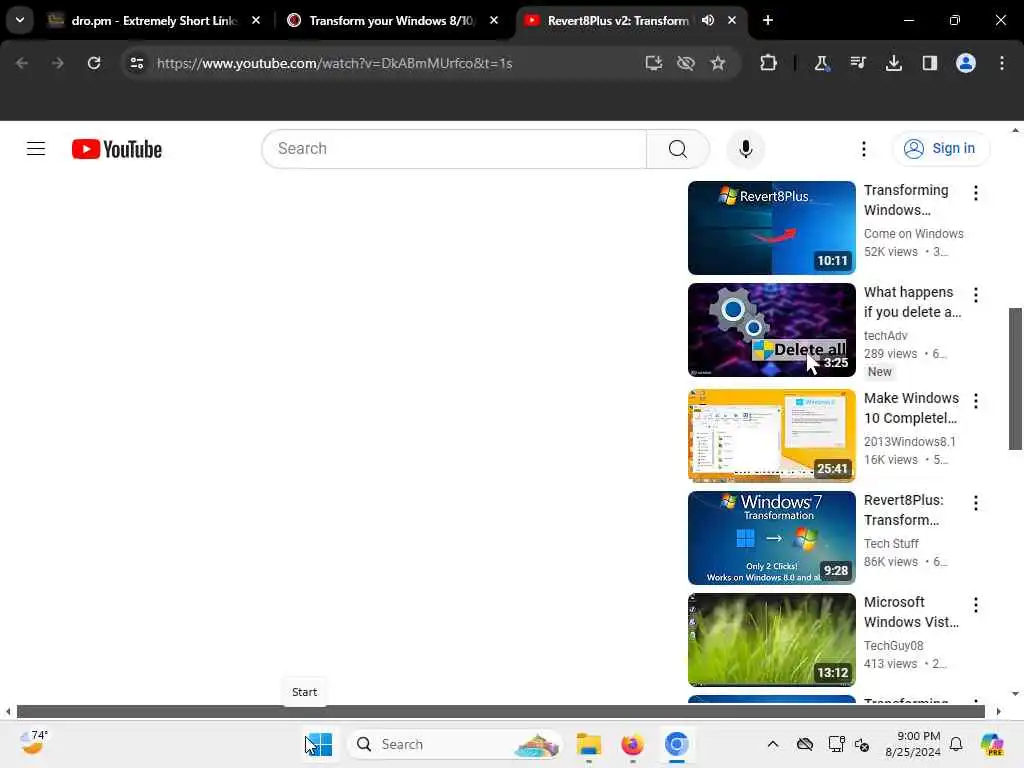1024x768 pixels.
Task: Click the YouTube search magnifier button
Action: tap(677, 149)
